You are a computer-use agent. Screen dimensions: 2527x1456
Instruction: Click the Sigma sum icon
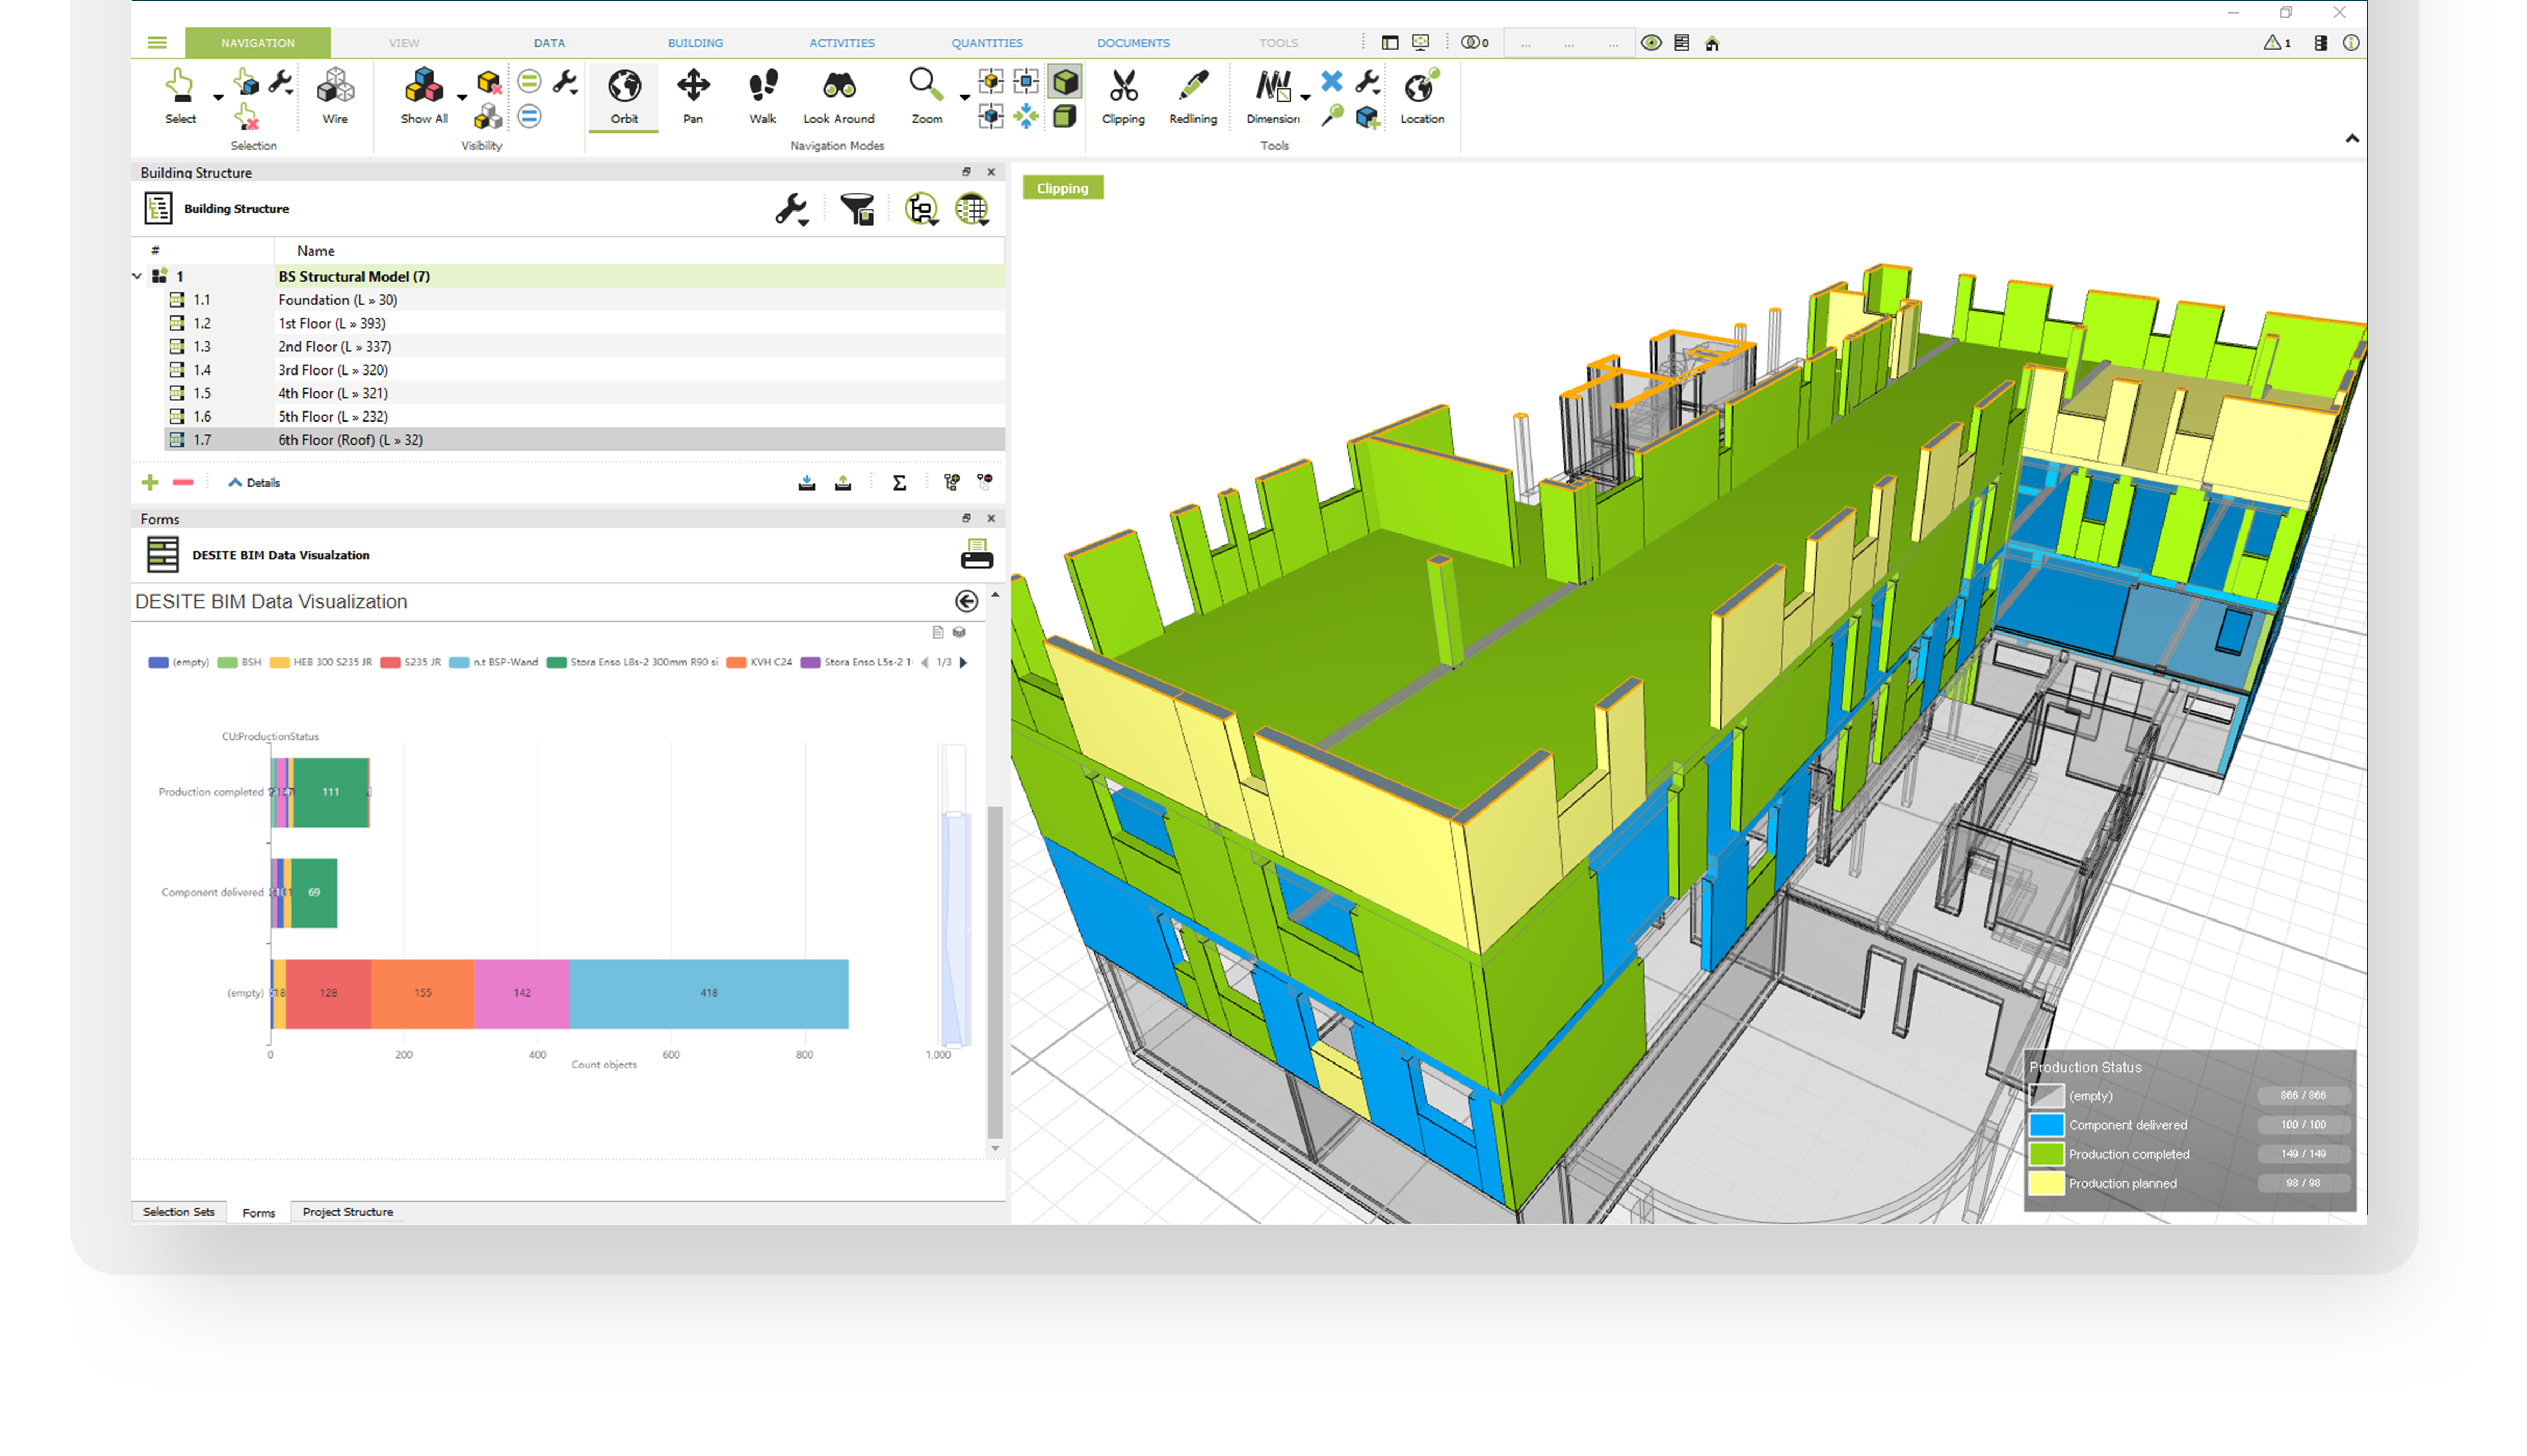pyautogui.click(x=899, y=483)
